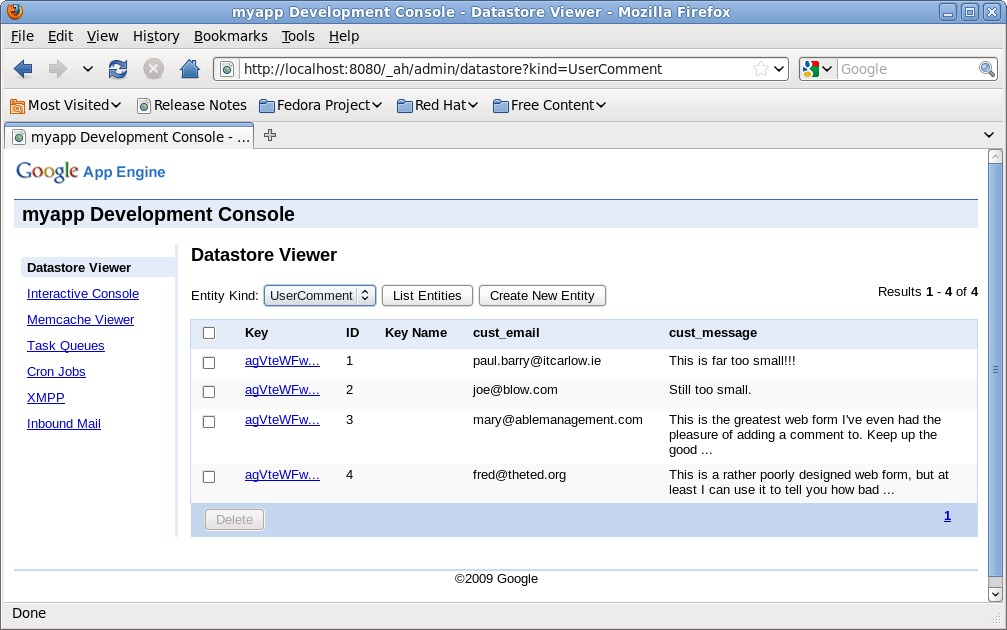Click the bookmark star in URL bar

click(761, 69)
